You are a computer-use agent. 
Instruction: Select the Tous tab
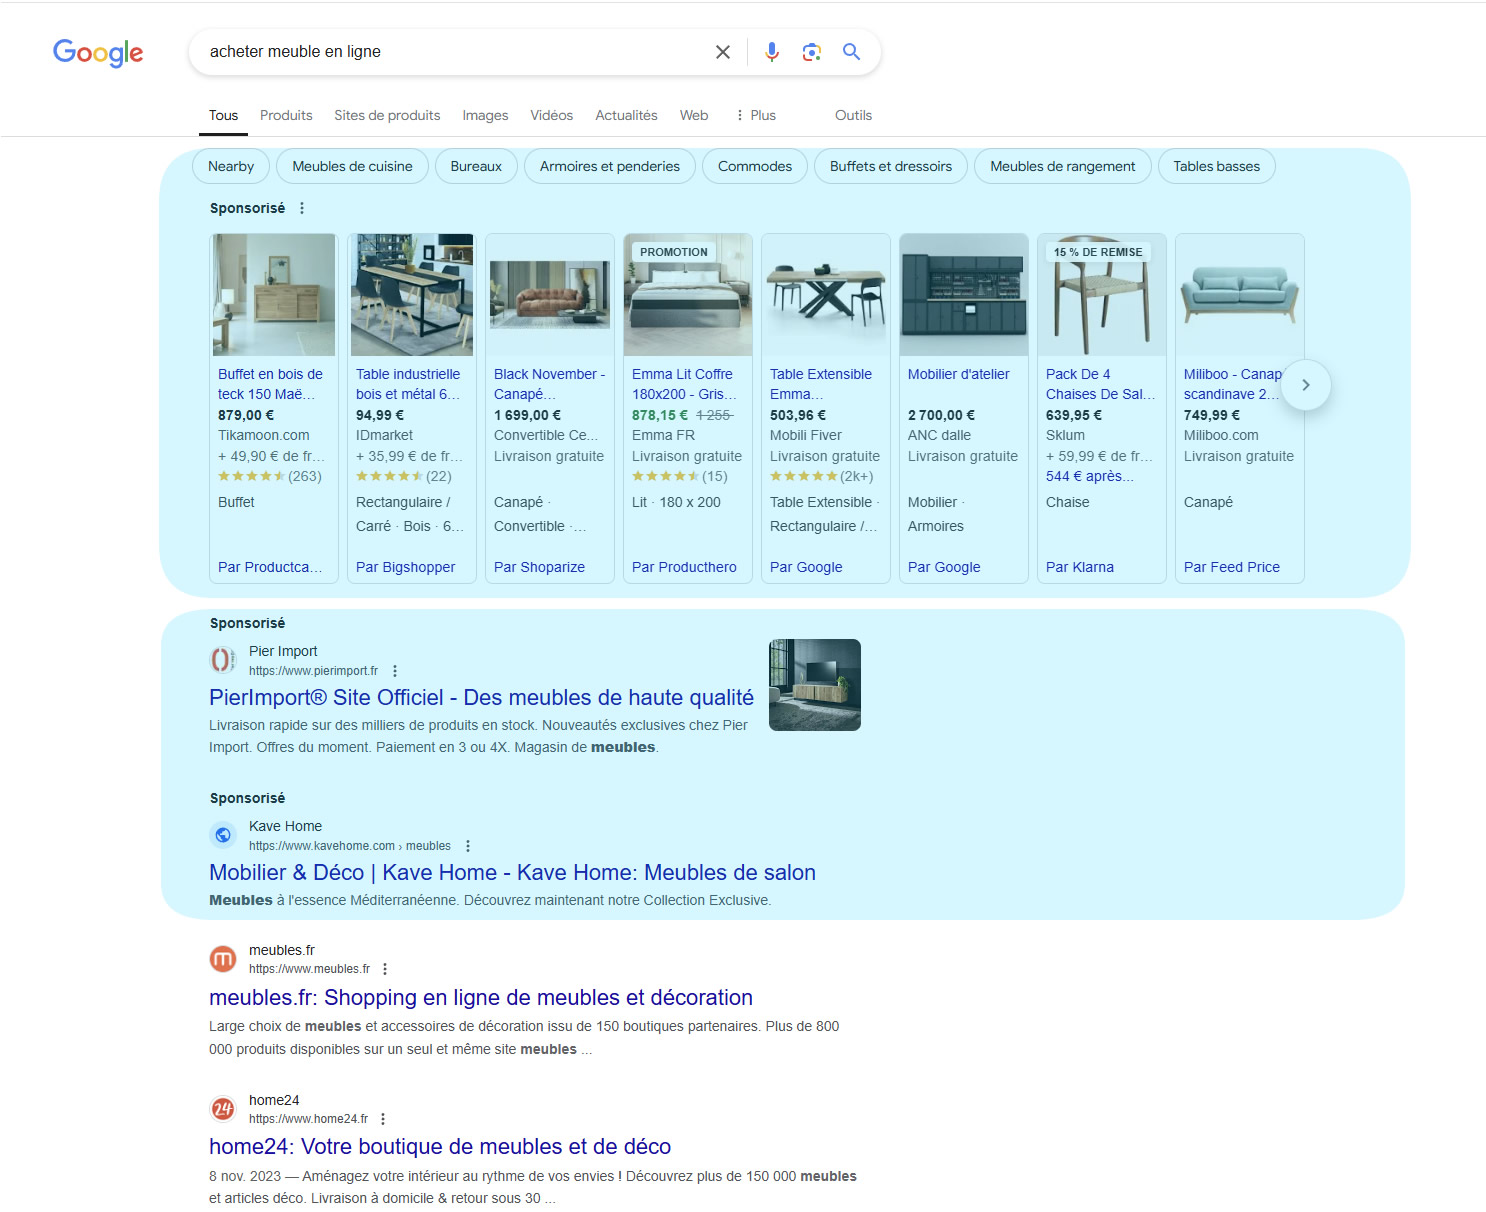click(223, 115)
